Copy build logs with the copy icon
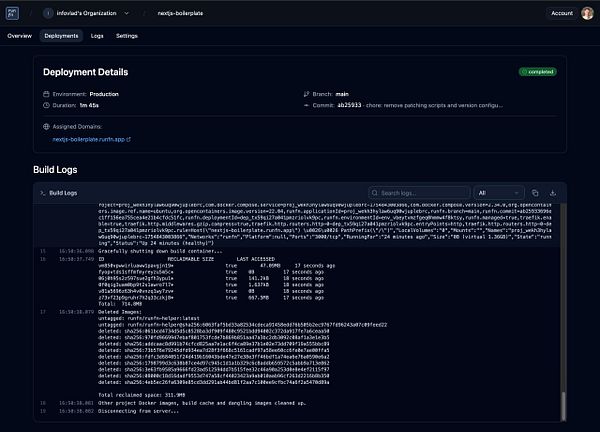 (535, 193)
